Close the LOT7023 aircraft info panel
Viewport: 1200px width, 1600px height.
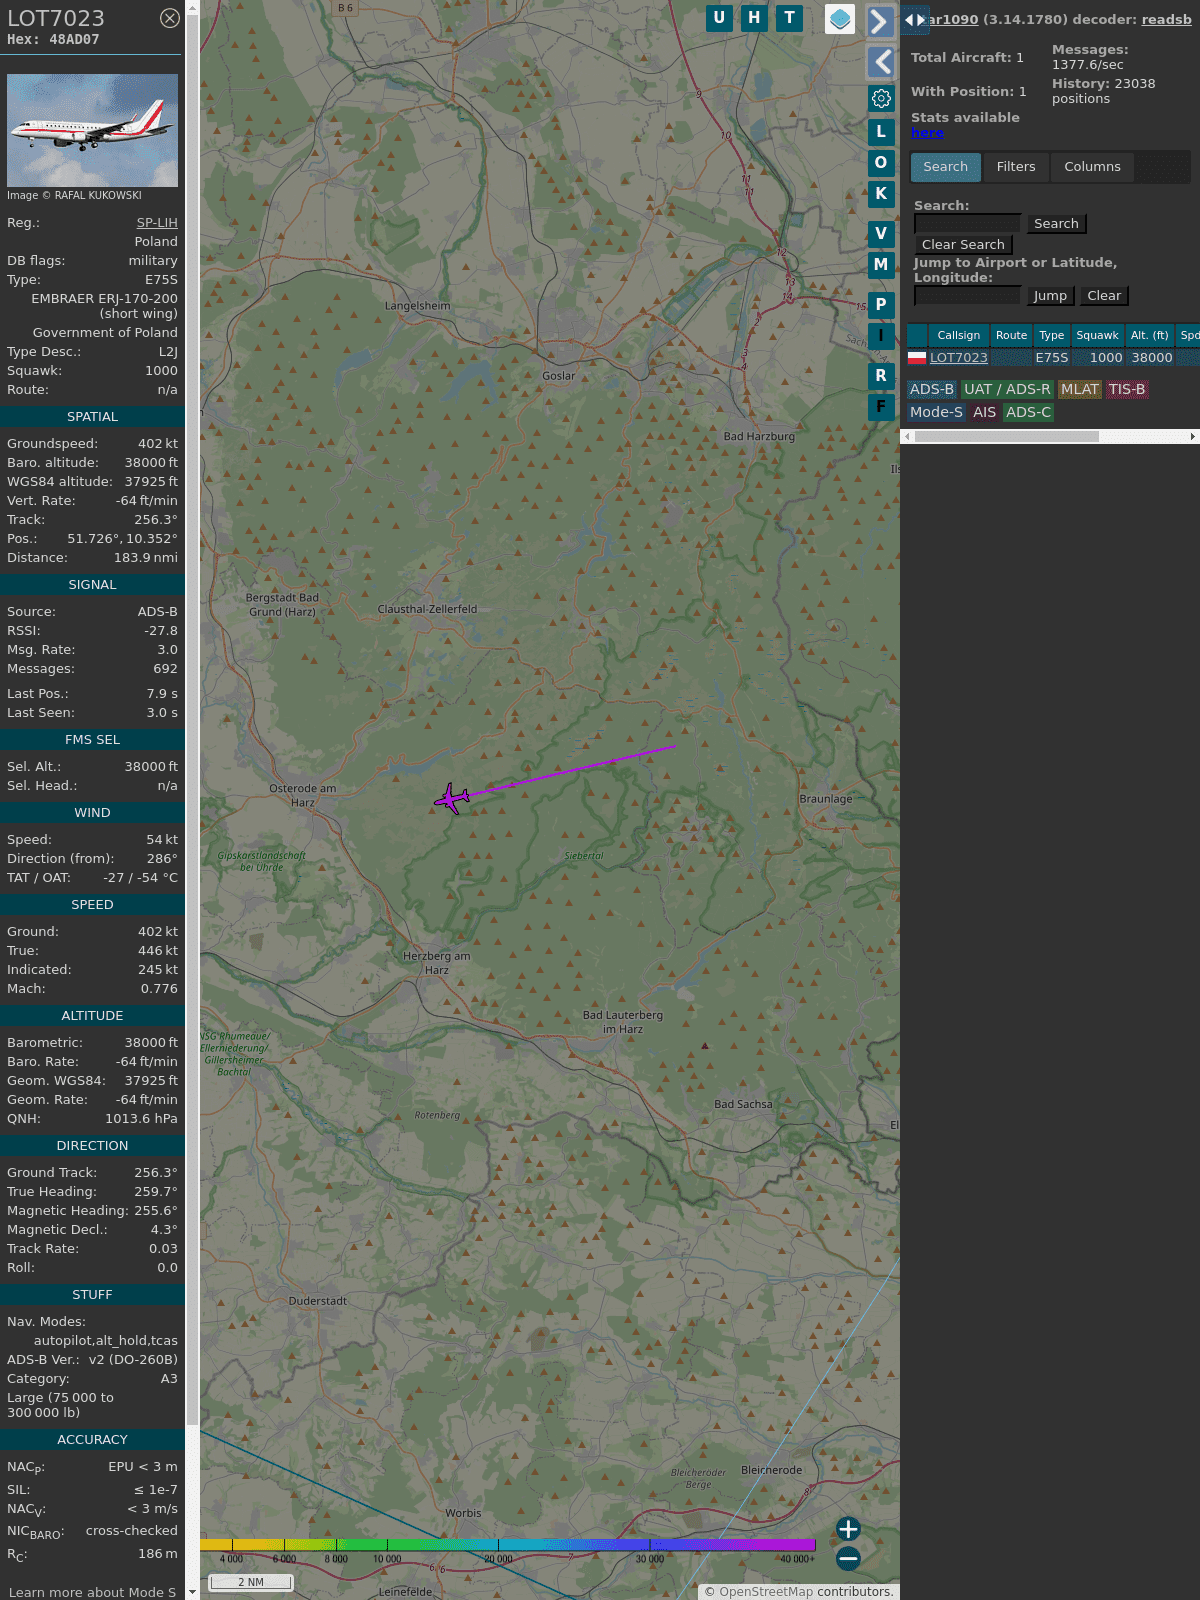pyautogui.click(x=170, y=18)
